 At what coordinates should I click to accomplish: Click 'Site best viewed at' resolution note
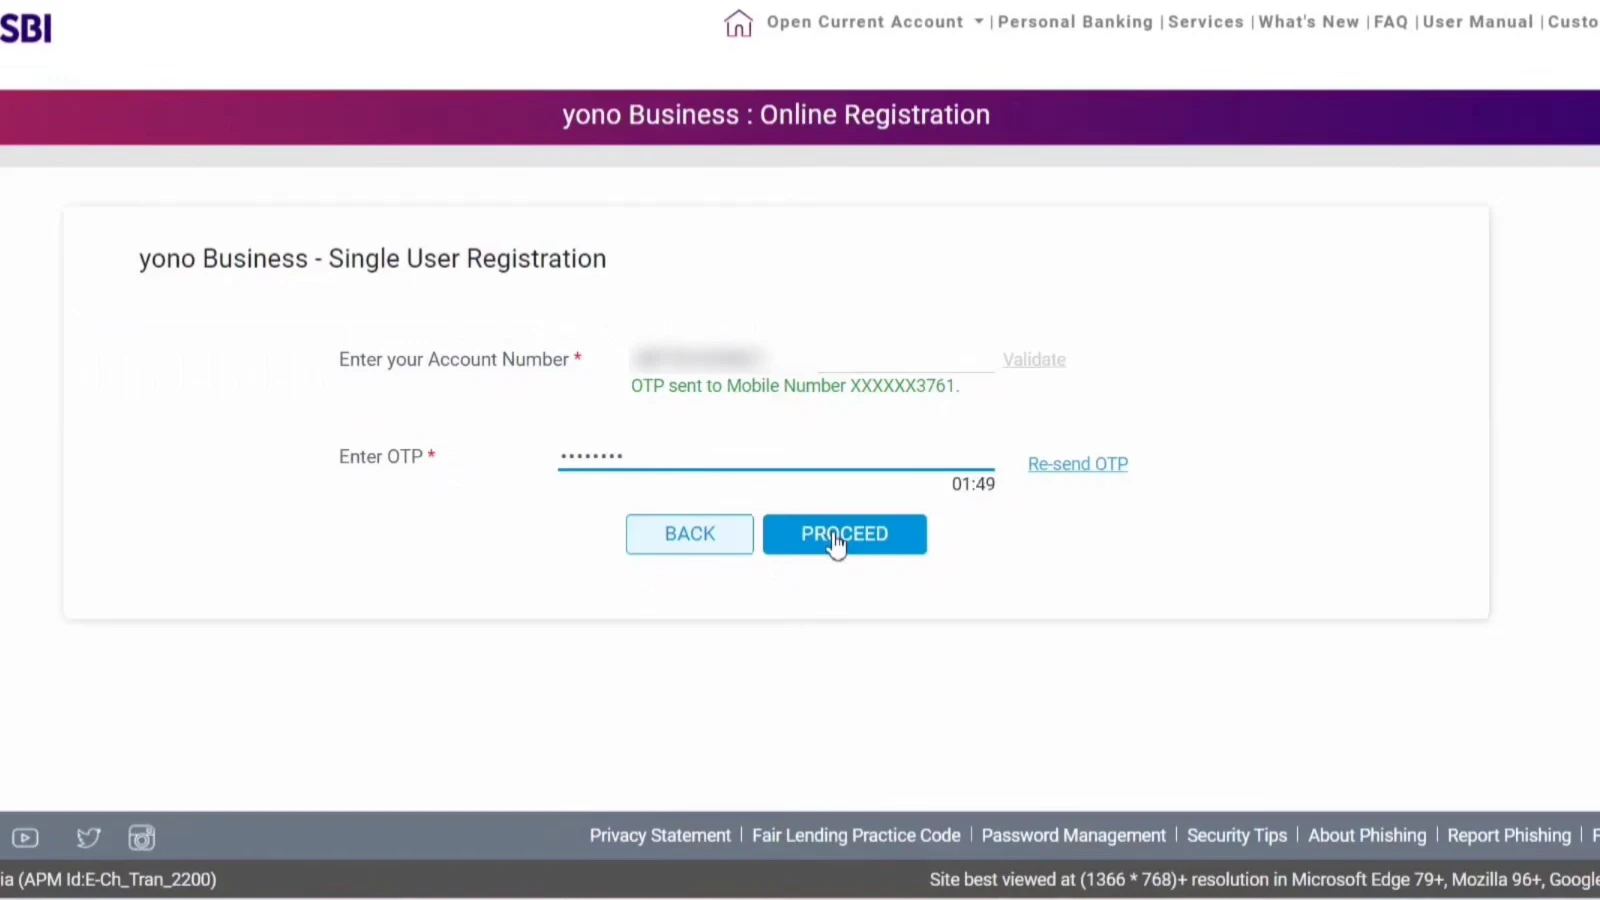click(x=1264, y=879)
